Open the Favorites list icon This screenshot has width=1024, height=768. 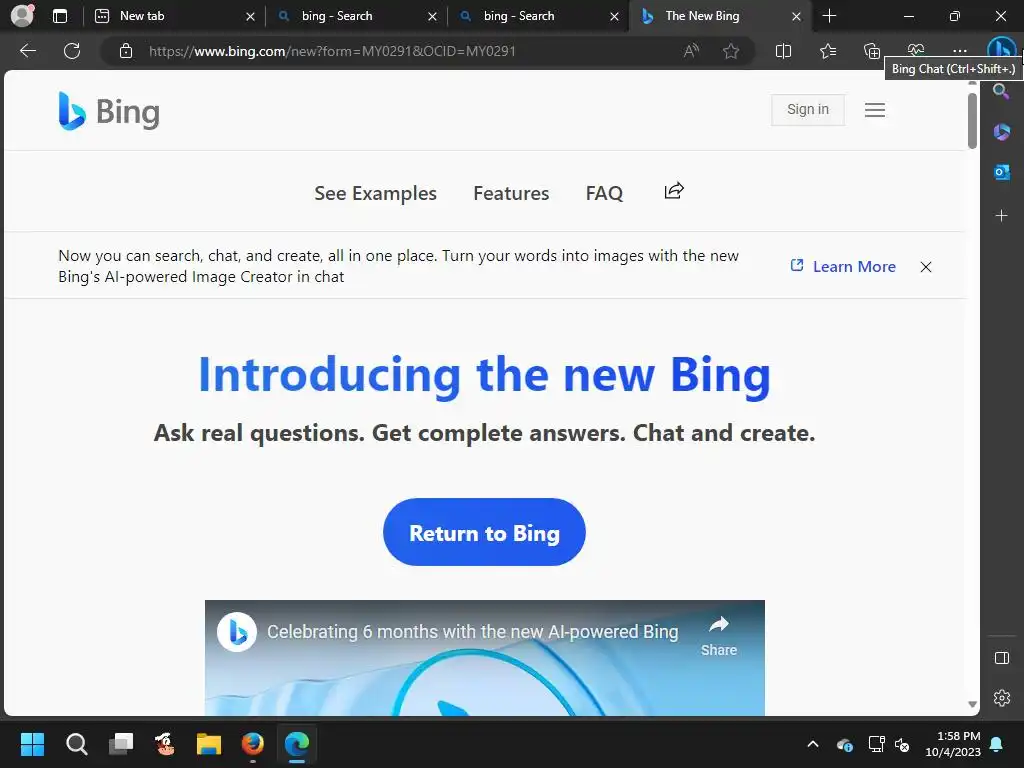(827, 51)
